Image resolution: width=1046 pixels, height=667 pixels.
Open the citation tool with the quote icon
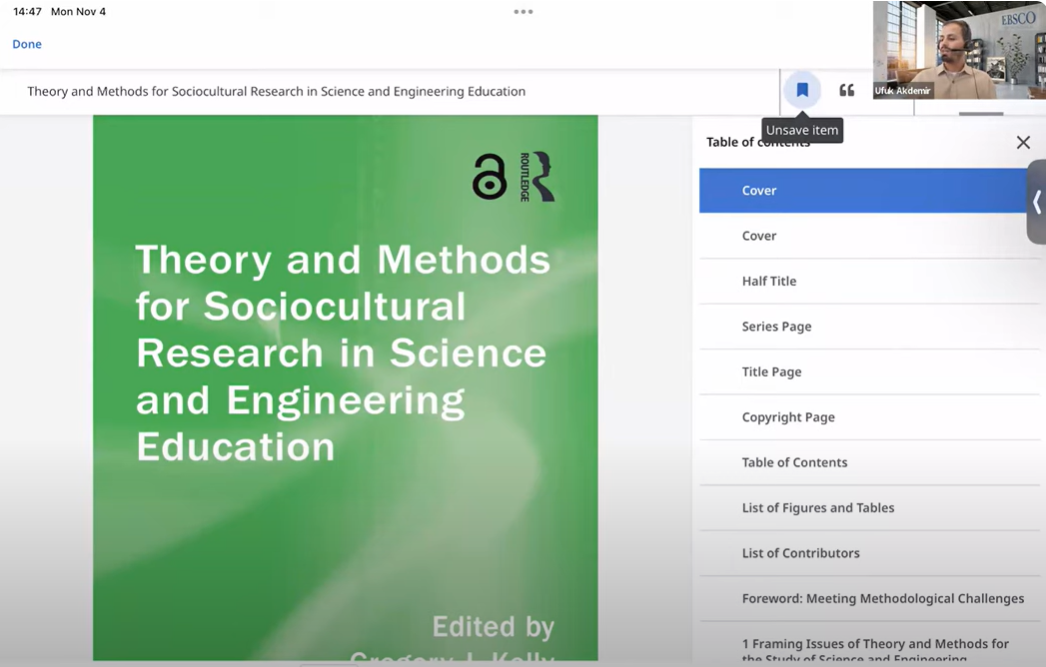click(x=847, y=90)
